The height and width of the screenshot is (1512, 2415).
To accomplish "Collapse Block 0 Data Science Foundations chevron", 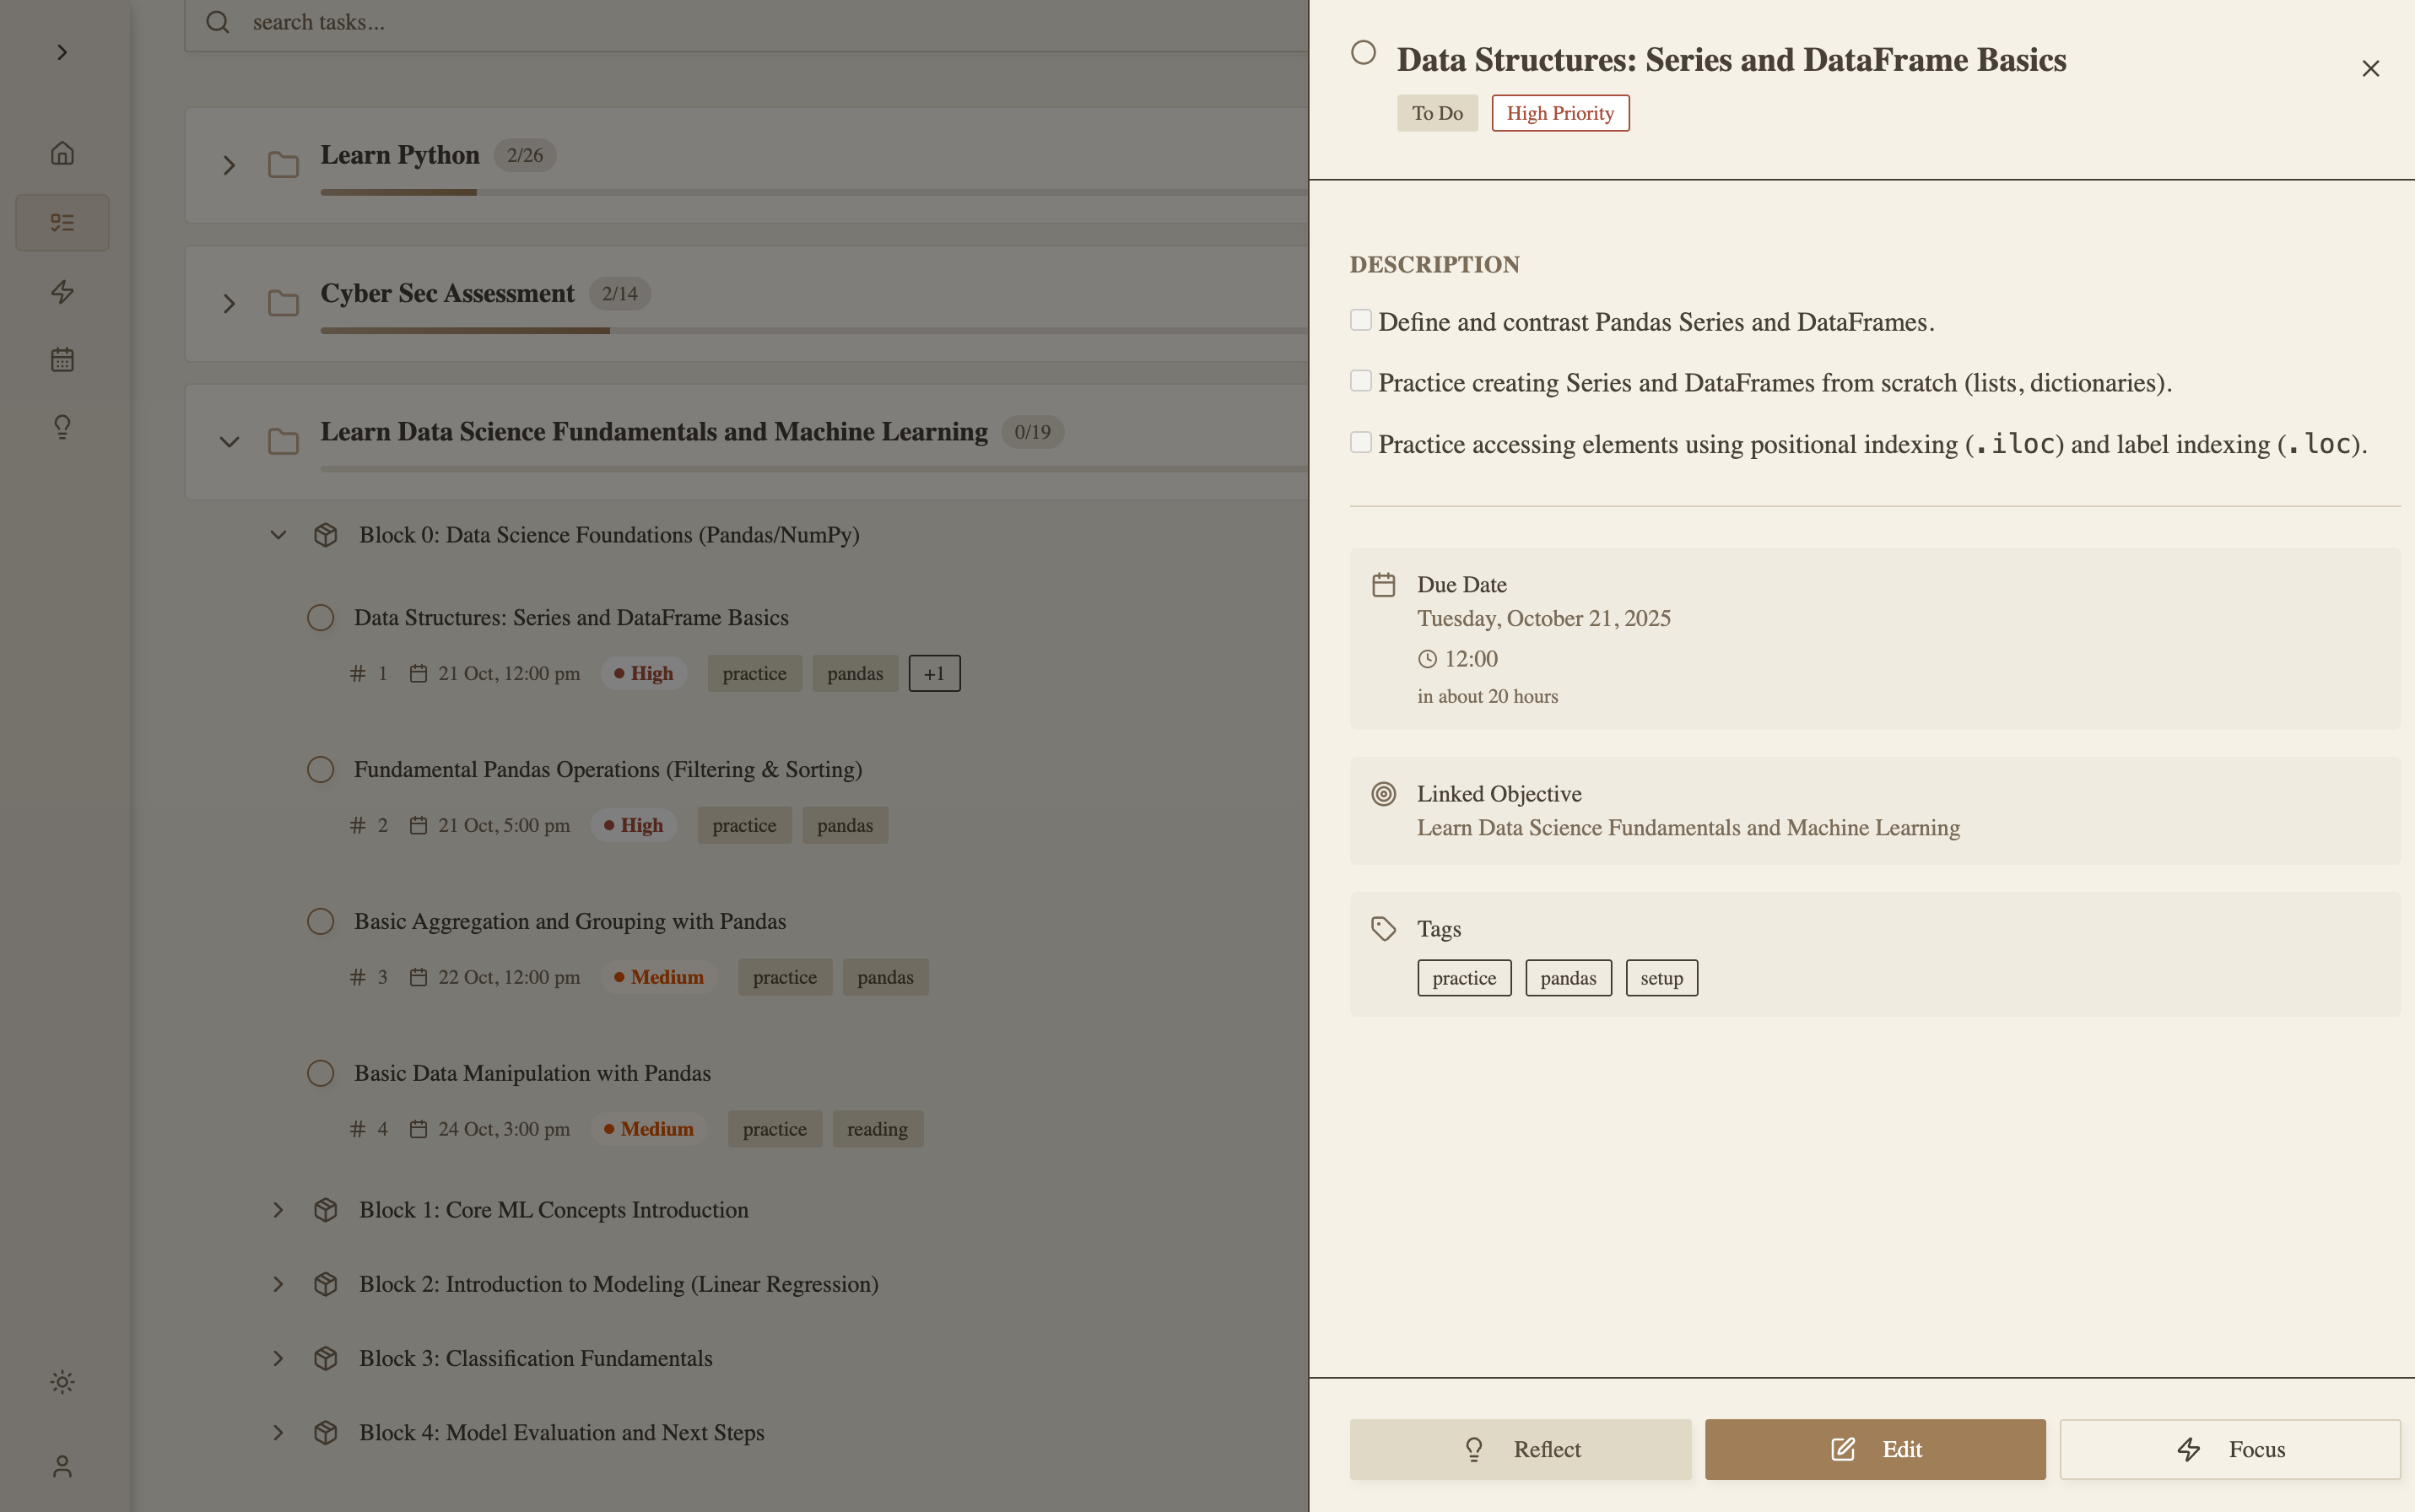I will coord(278,535).
